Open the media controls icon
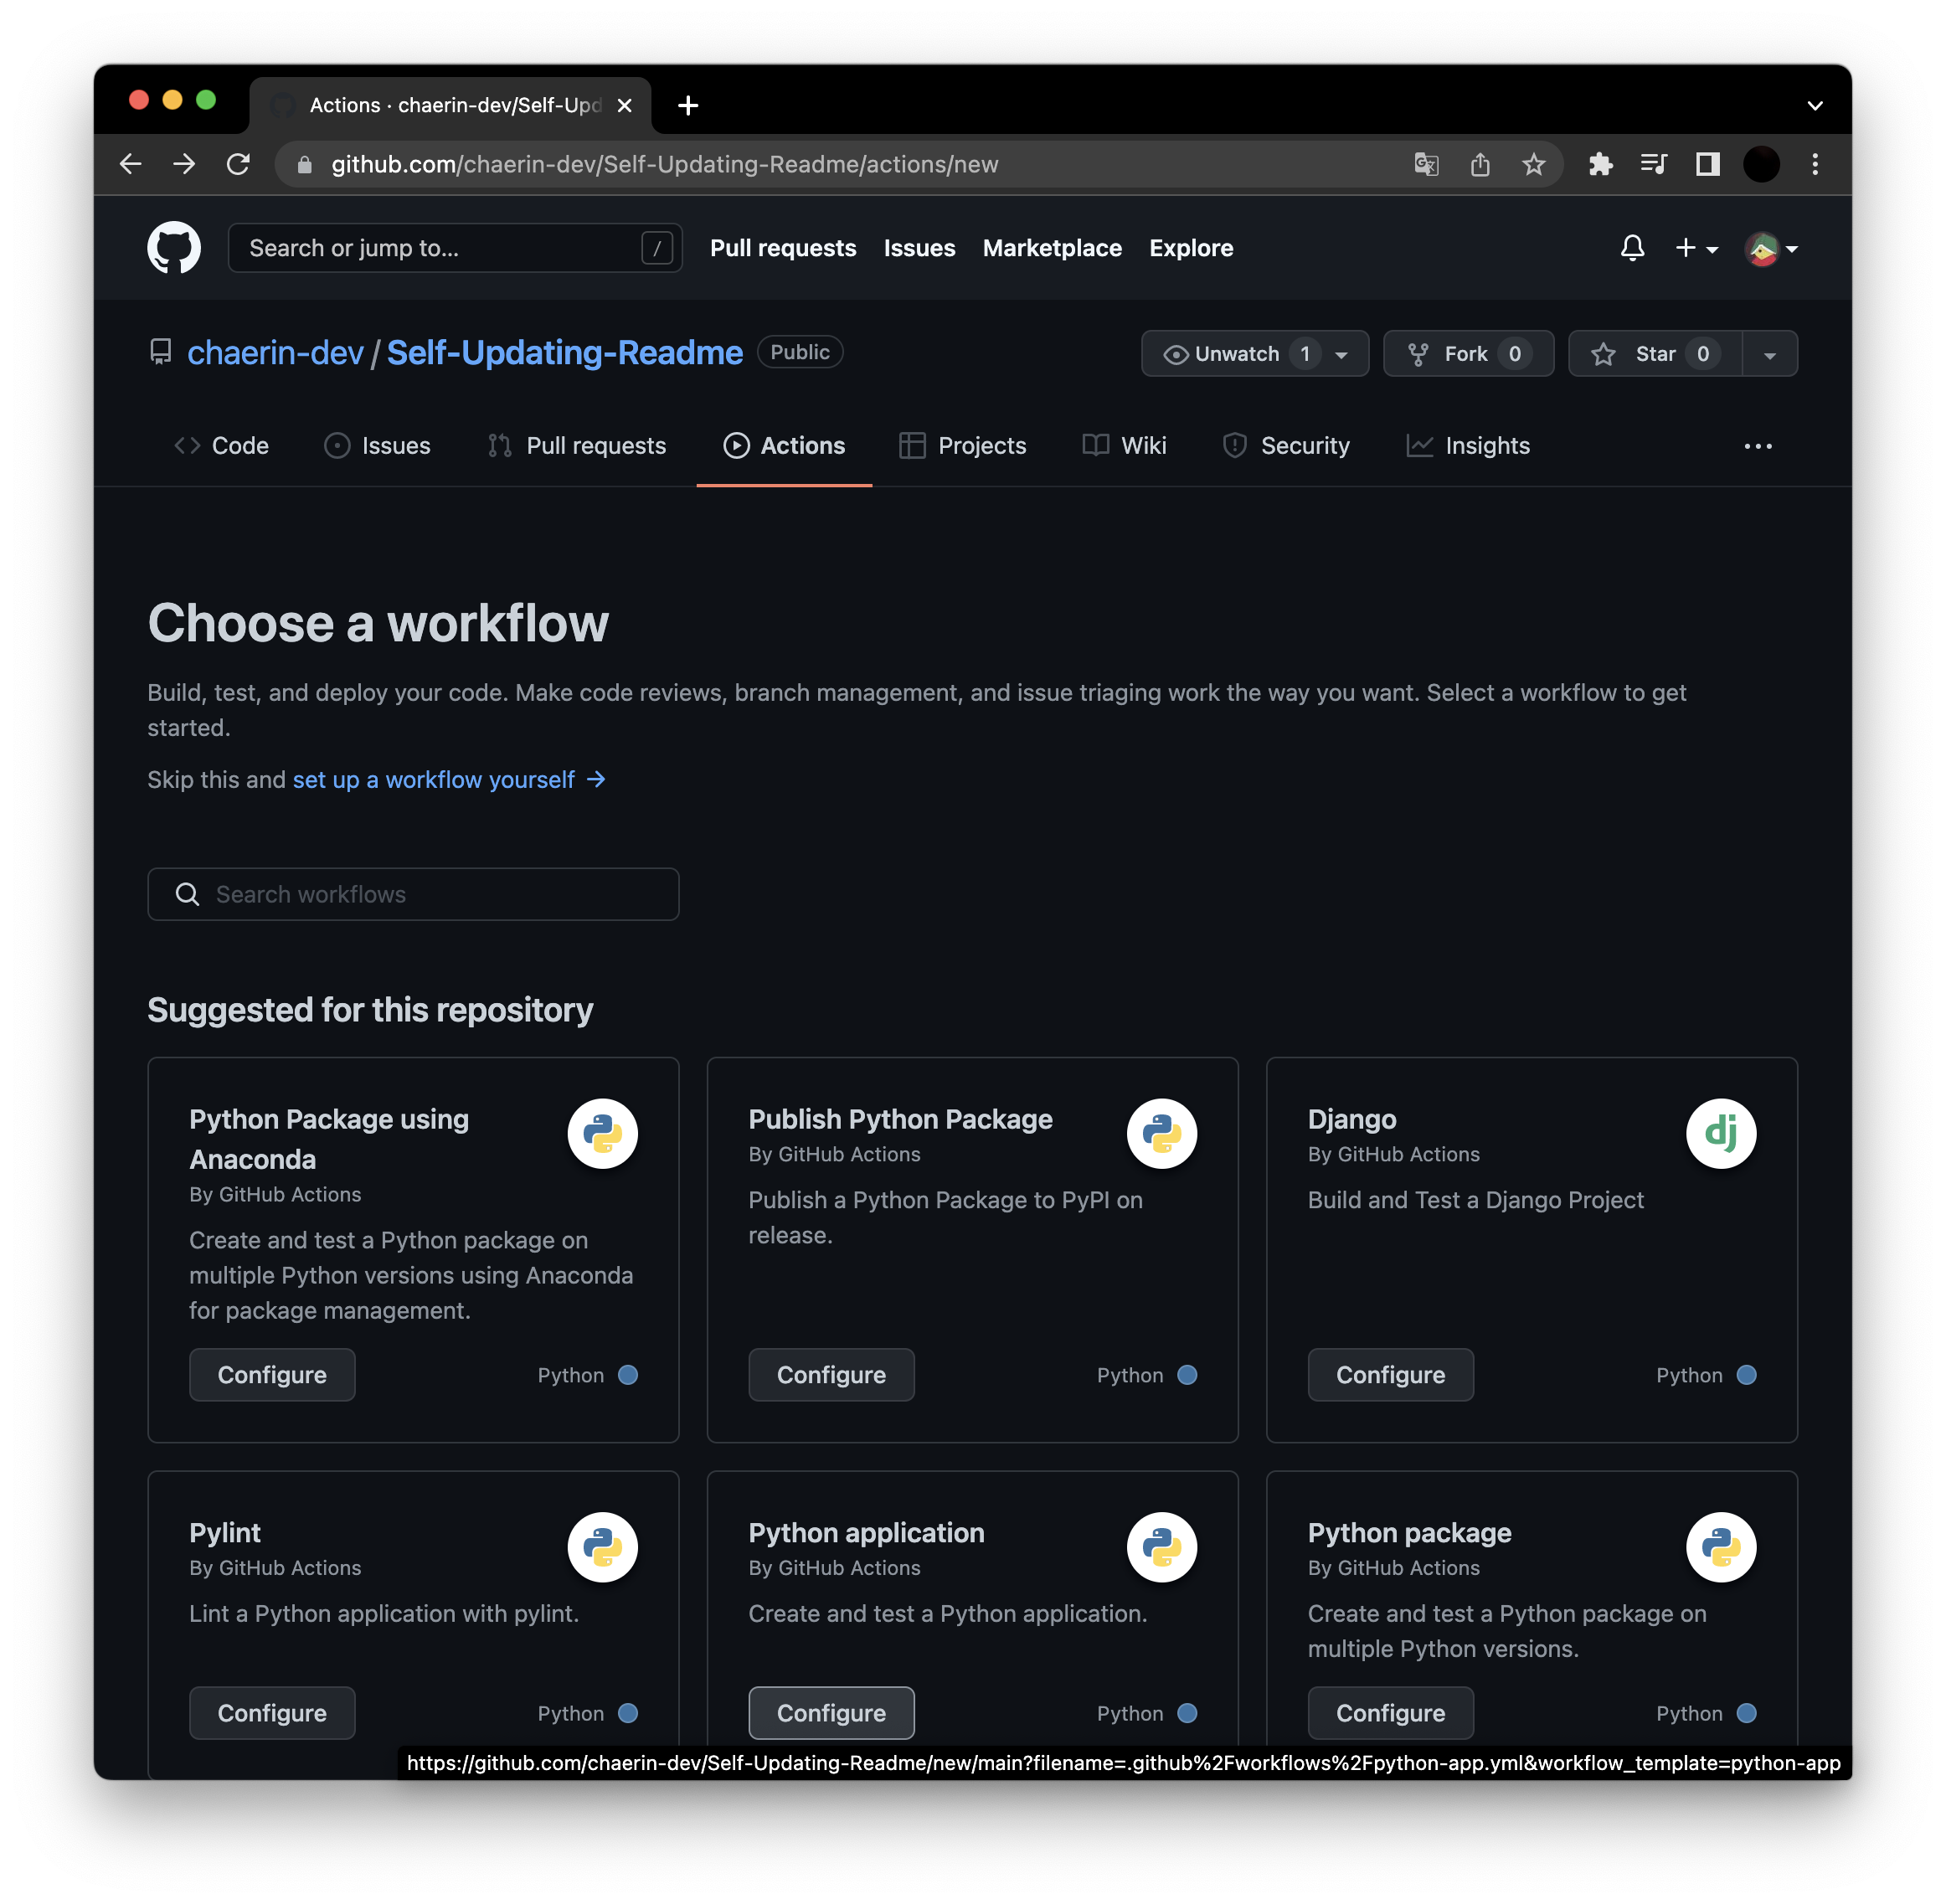 click(x=1654, y=164)
